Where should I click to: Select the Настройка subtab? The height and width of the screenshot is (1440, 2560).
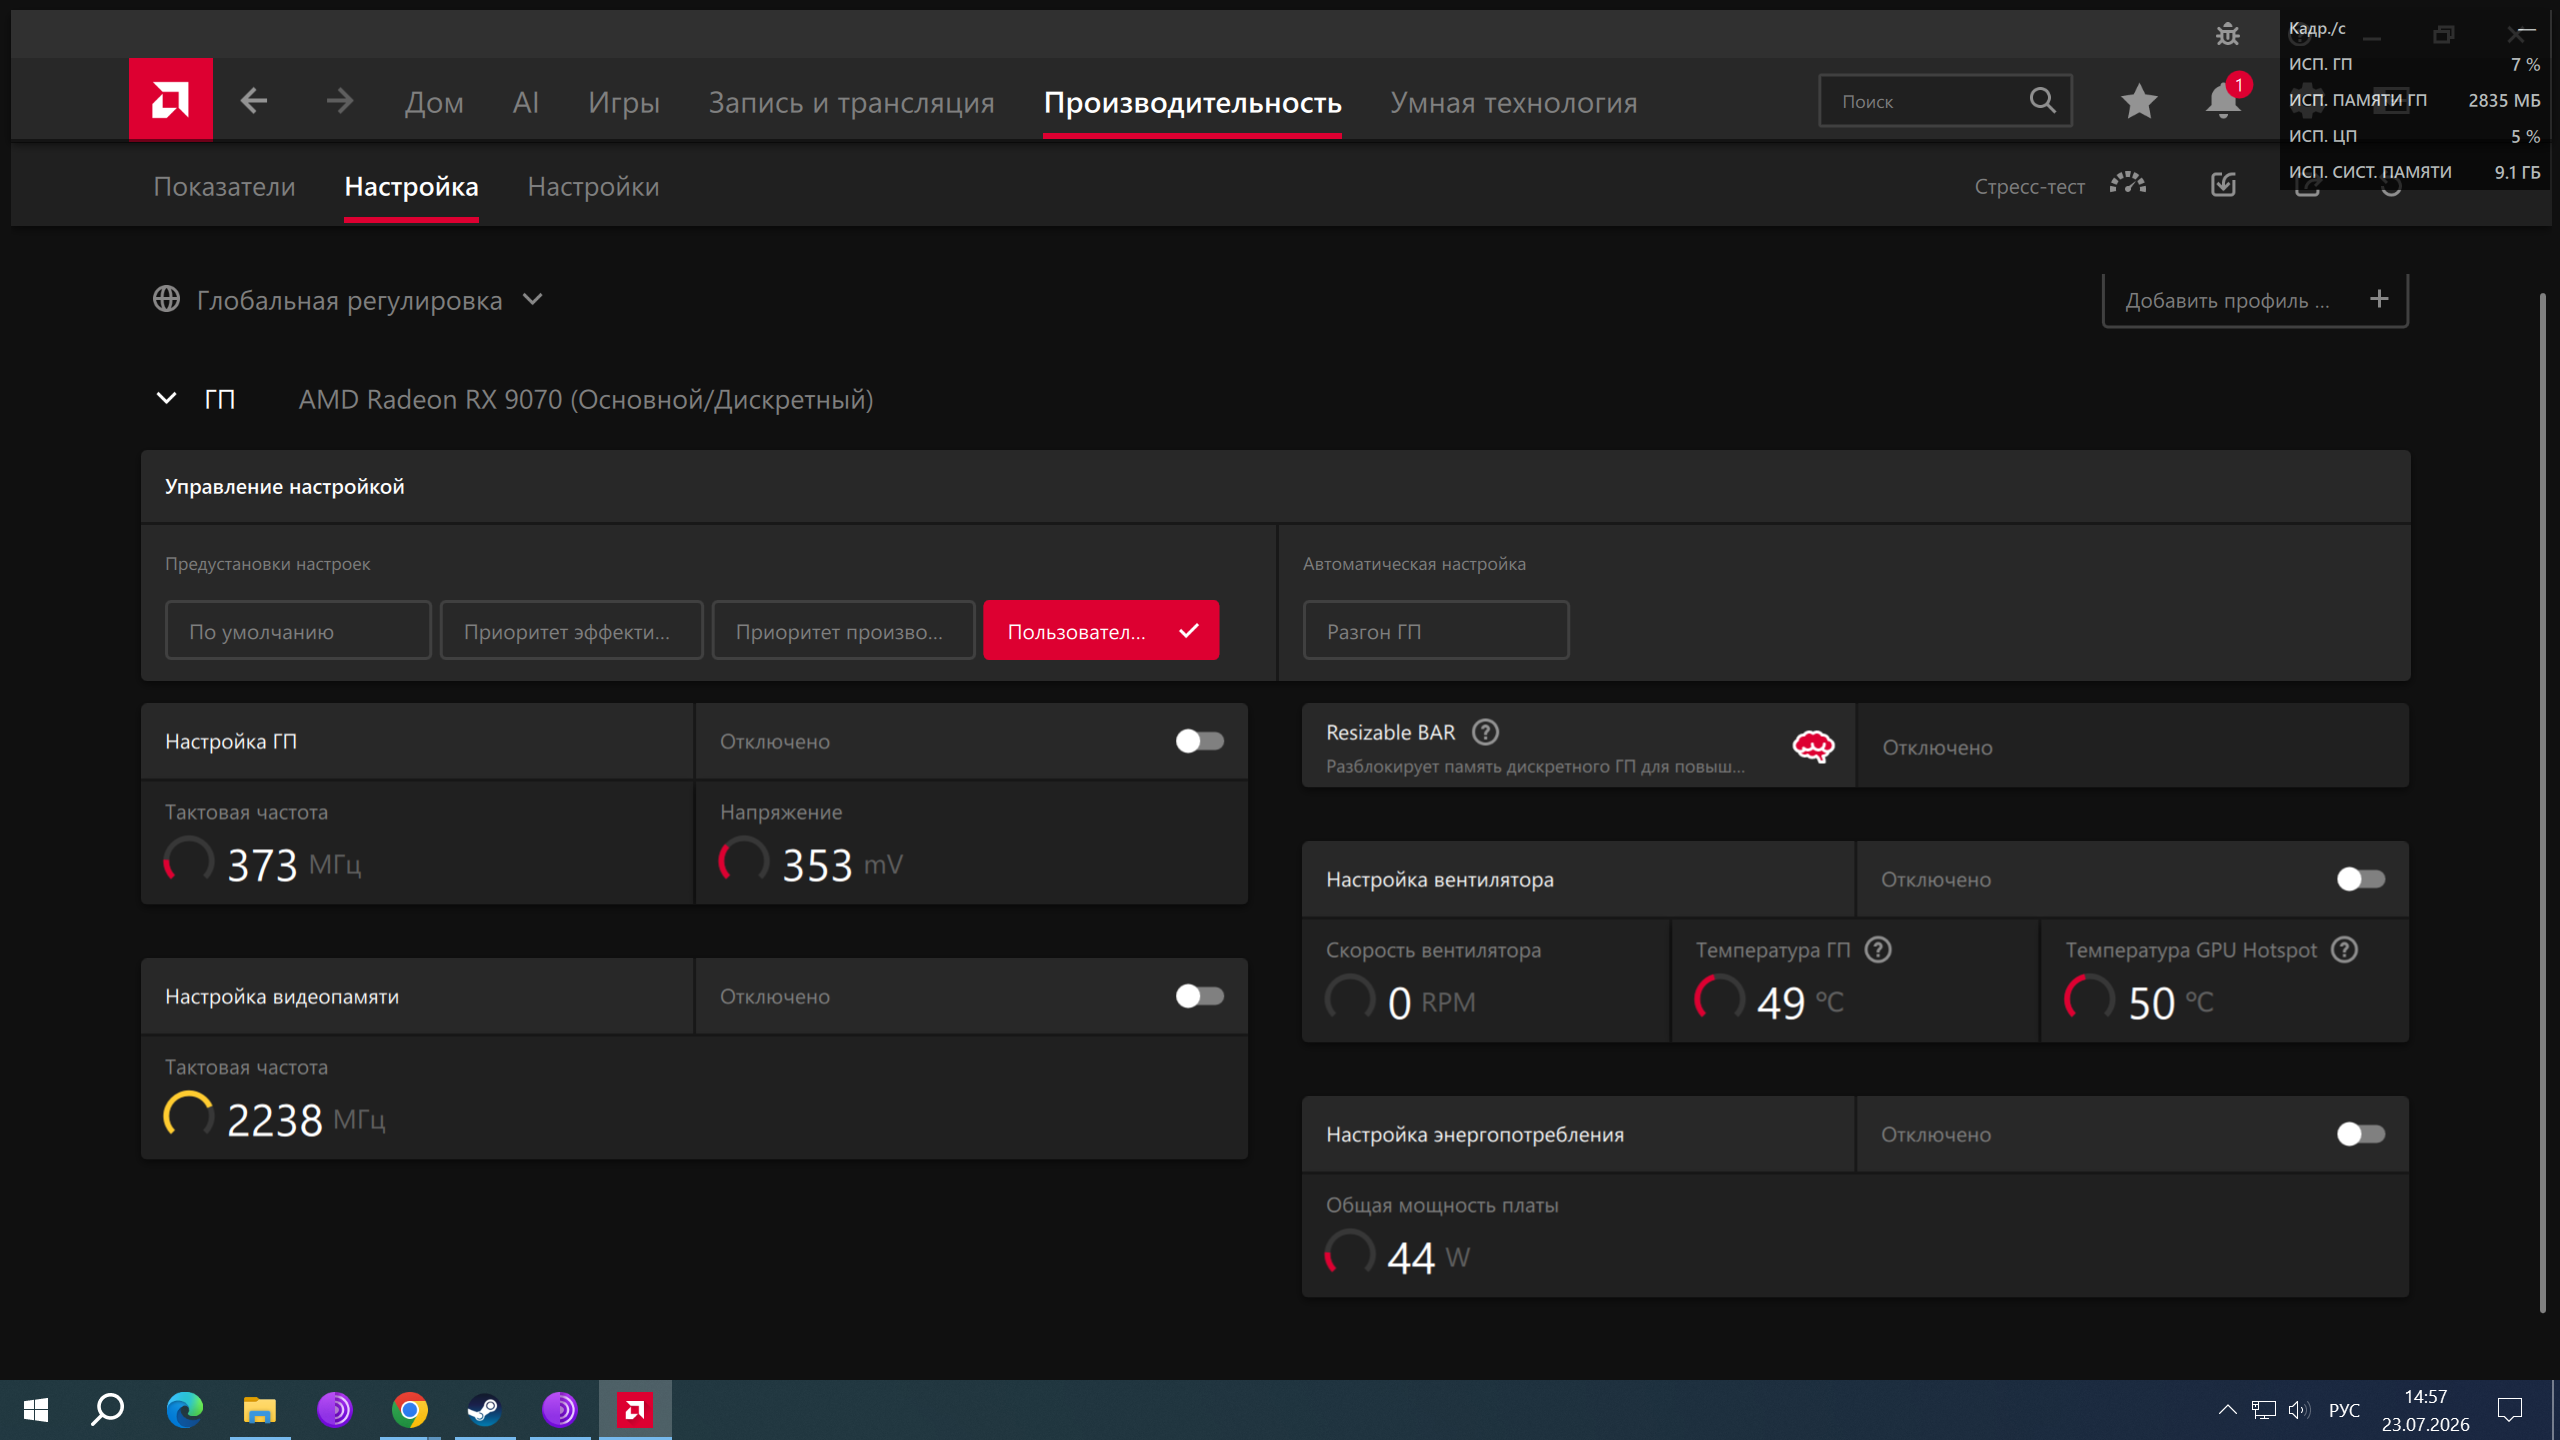(x=411, y=186)
